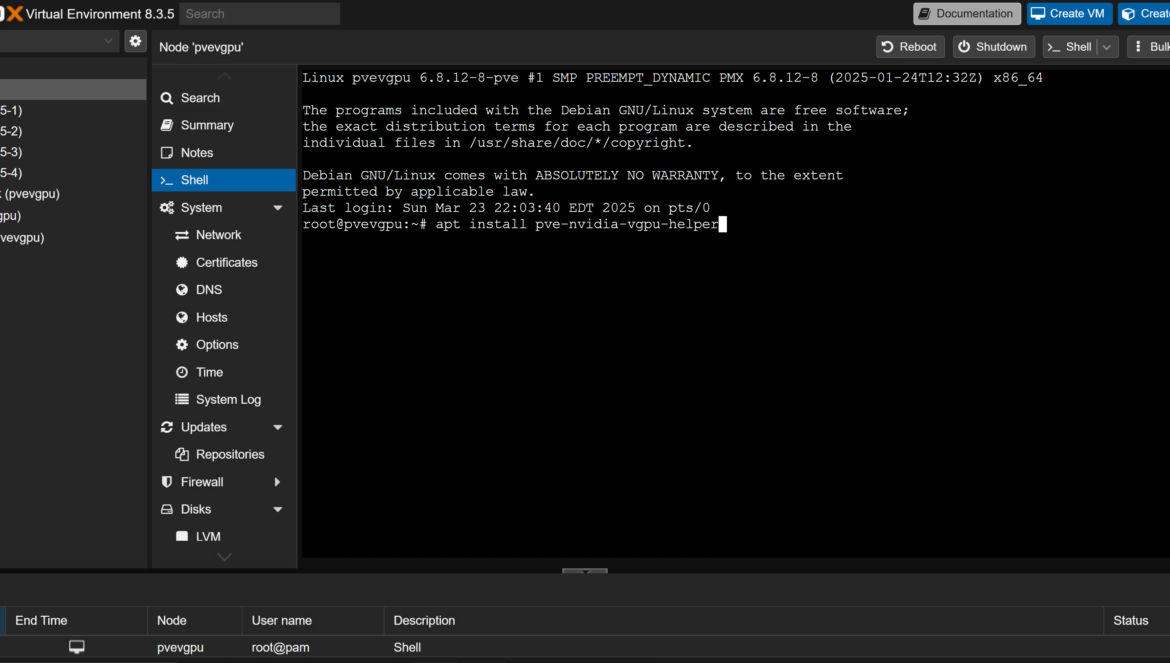Collapse the Disks submenu arrow
The width and height of the screenshot is (1170, 663).
pos(278,509)
